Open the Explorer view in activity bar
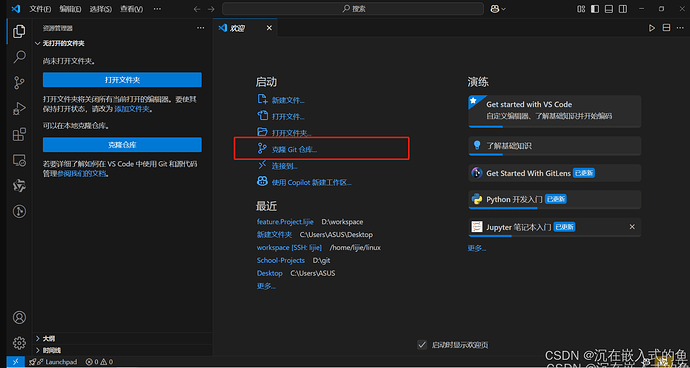Screen dimensions: 690x368 point(19,31)
